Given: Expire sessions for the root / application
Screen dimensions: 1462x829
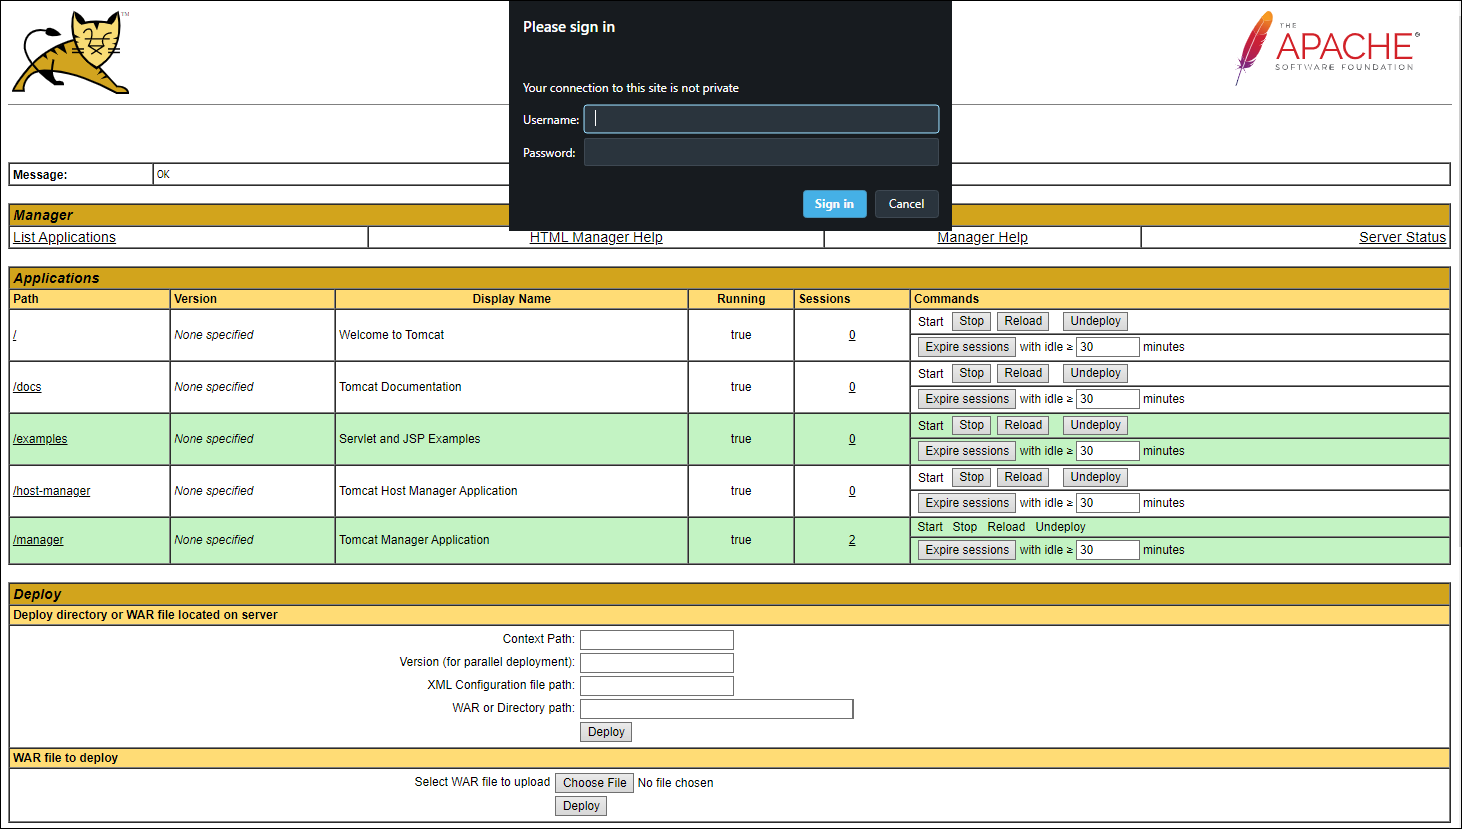Looking at the screenshot, I should click(967, 347).
